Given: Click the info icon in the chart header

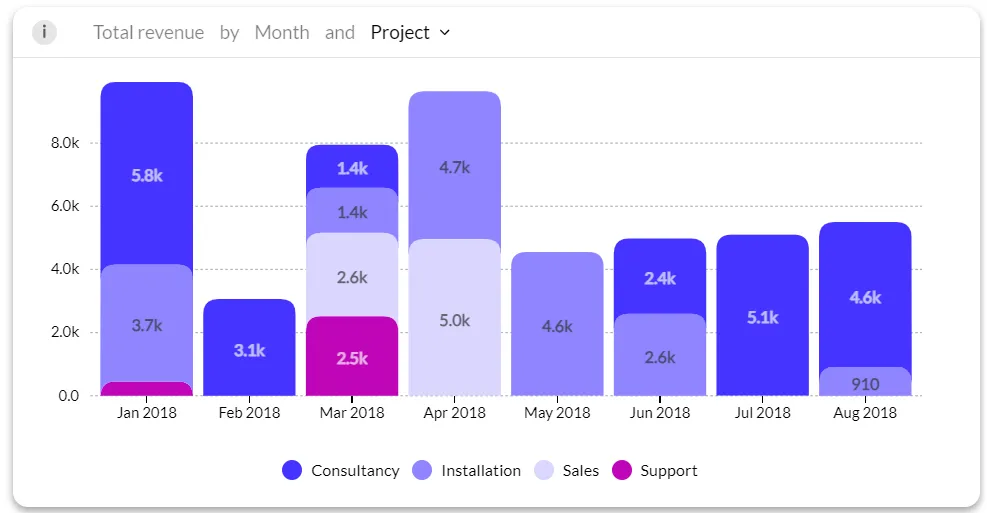Looking at the screenshot, I should (44, 32).
